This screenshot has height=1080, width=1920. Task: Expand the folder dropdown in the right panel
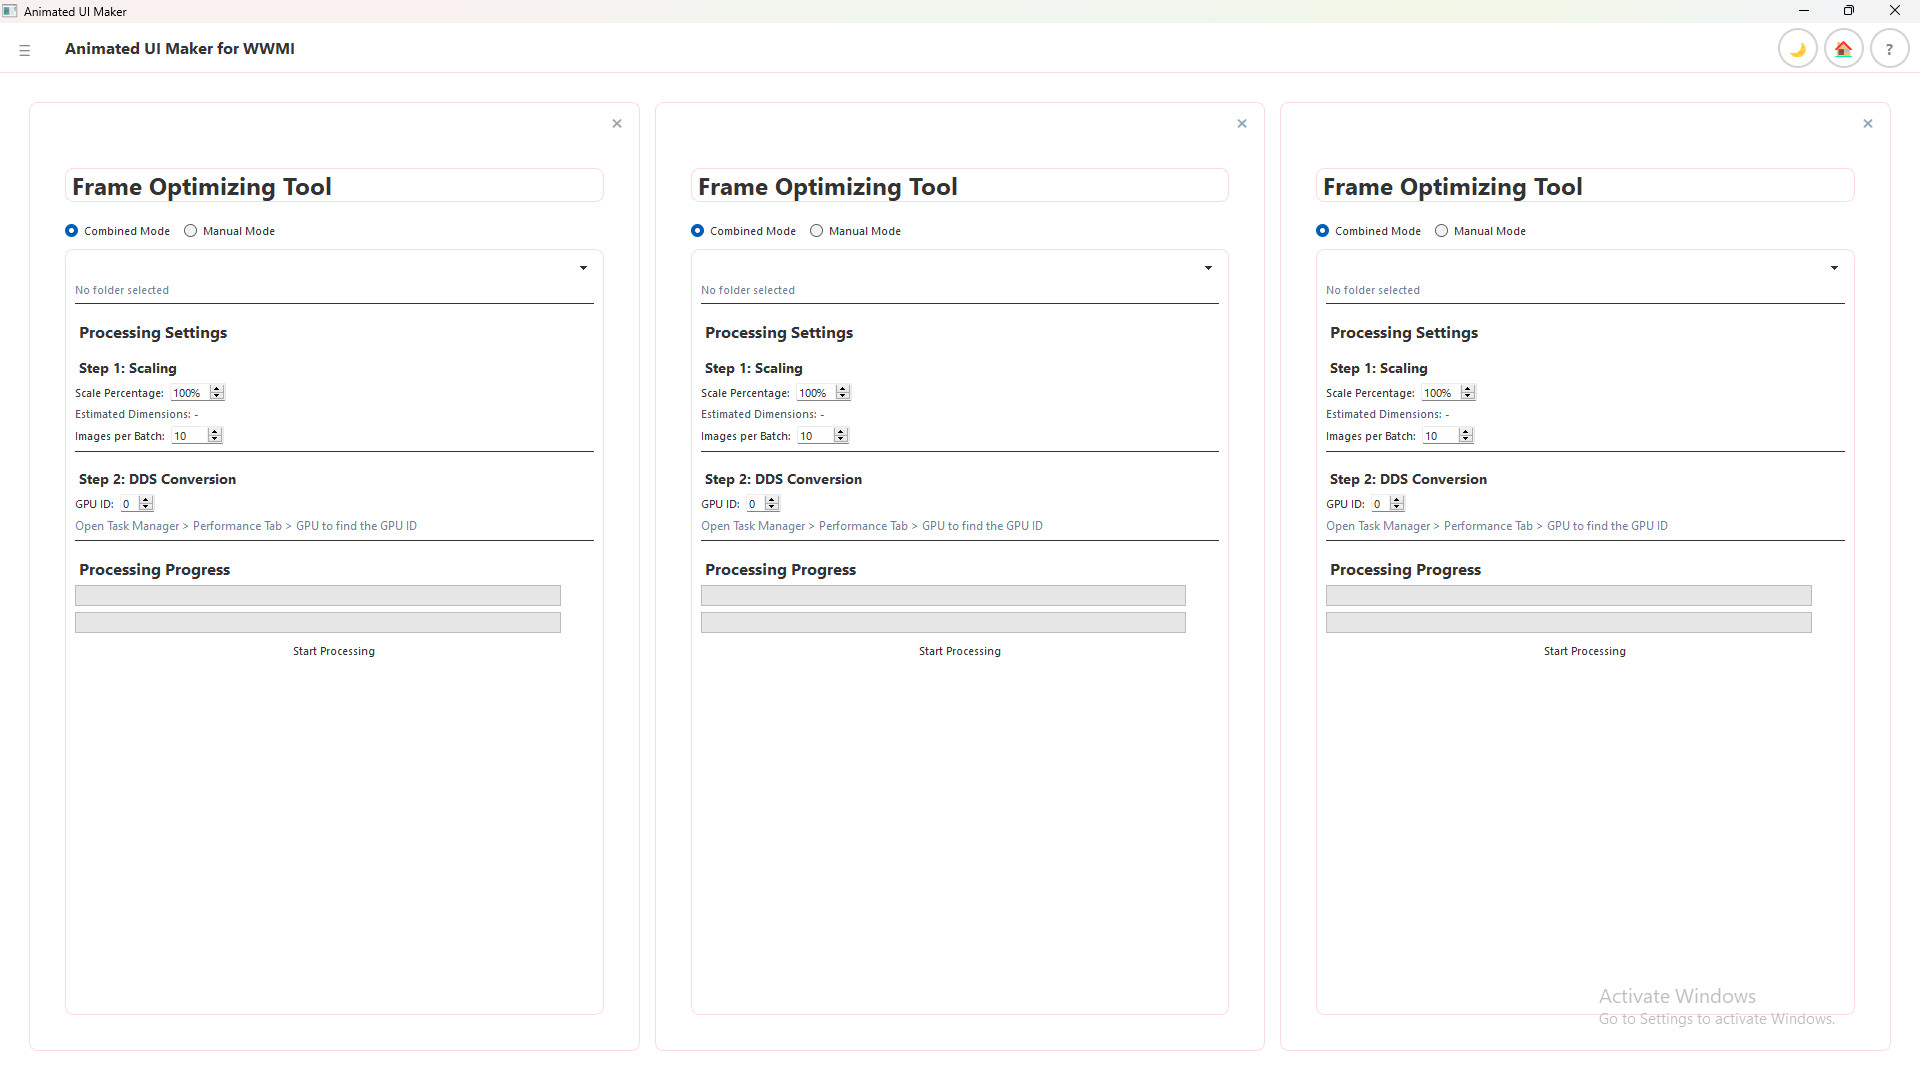[x=1834, y=268]
